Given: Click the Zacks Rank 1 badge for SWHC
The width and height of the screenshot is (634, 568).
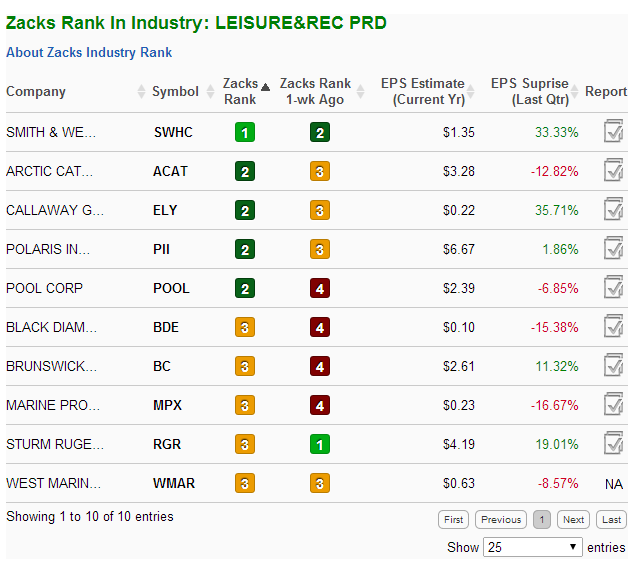Looking at the screenshot, I should [x=245, y=132].
